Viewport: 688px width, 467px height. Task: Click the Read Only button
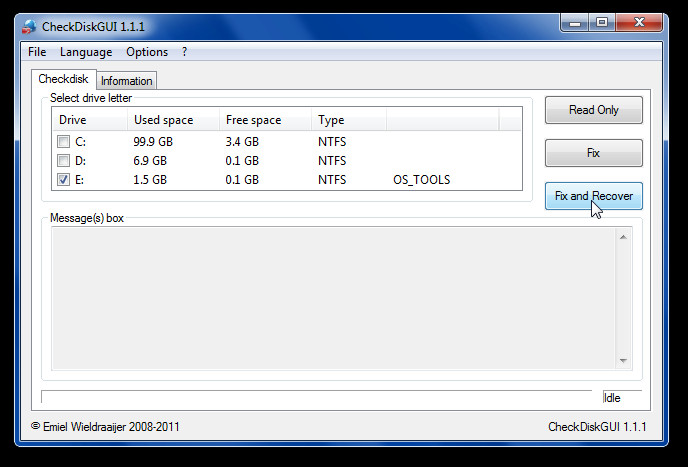(x=594, y=110)
